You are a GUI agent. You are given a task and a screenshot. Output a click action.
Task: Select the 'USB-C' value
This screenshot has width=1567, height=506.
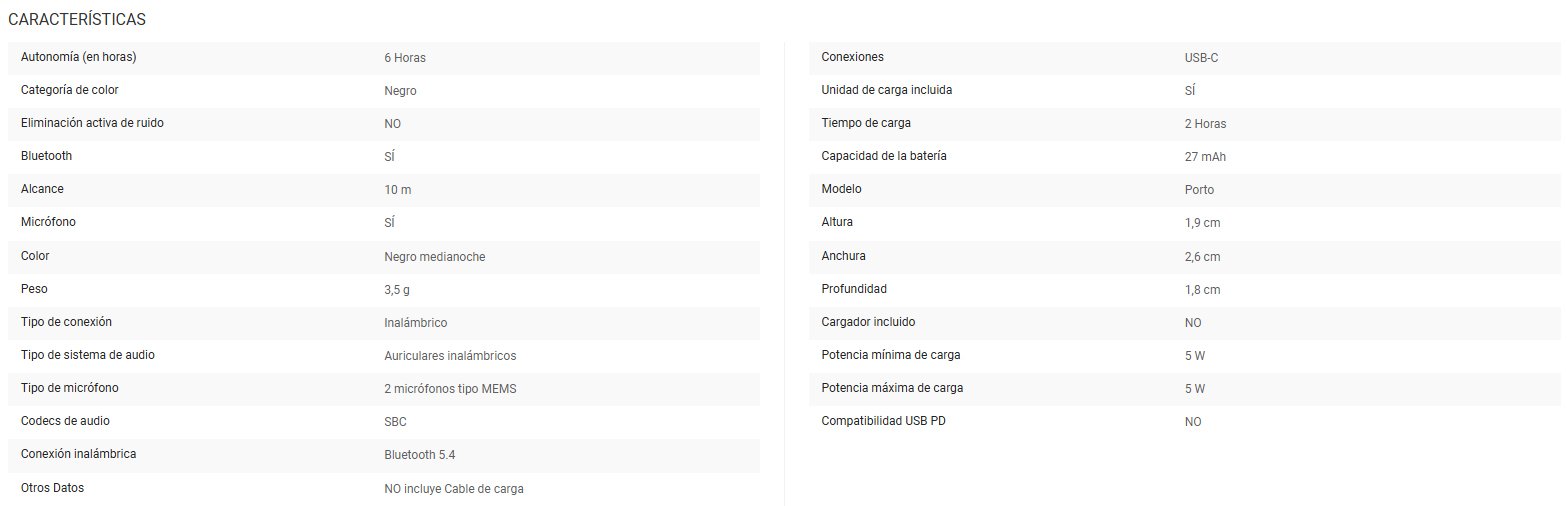[1201, 58]
